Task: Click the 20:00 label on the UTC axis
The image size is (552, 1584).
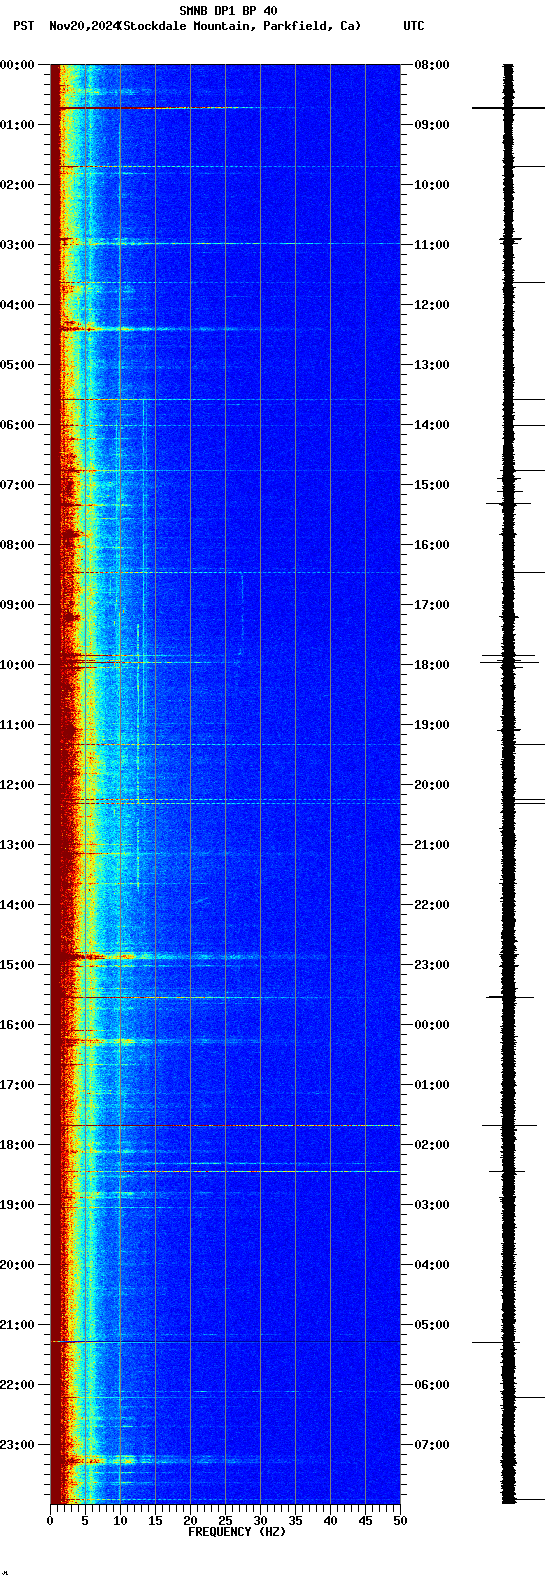Action: (x=432, y=785)
